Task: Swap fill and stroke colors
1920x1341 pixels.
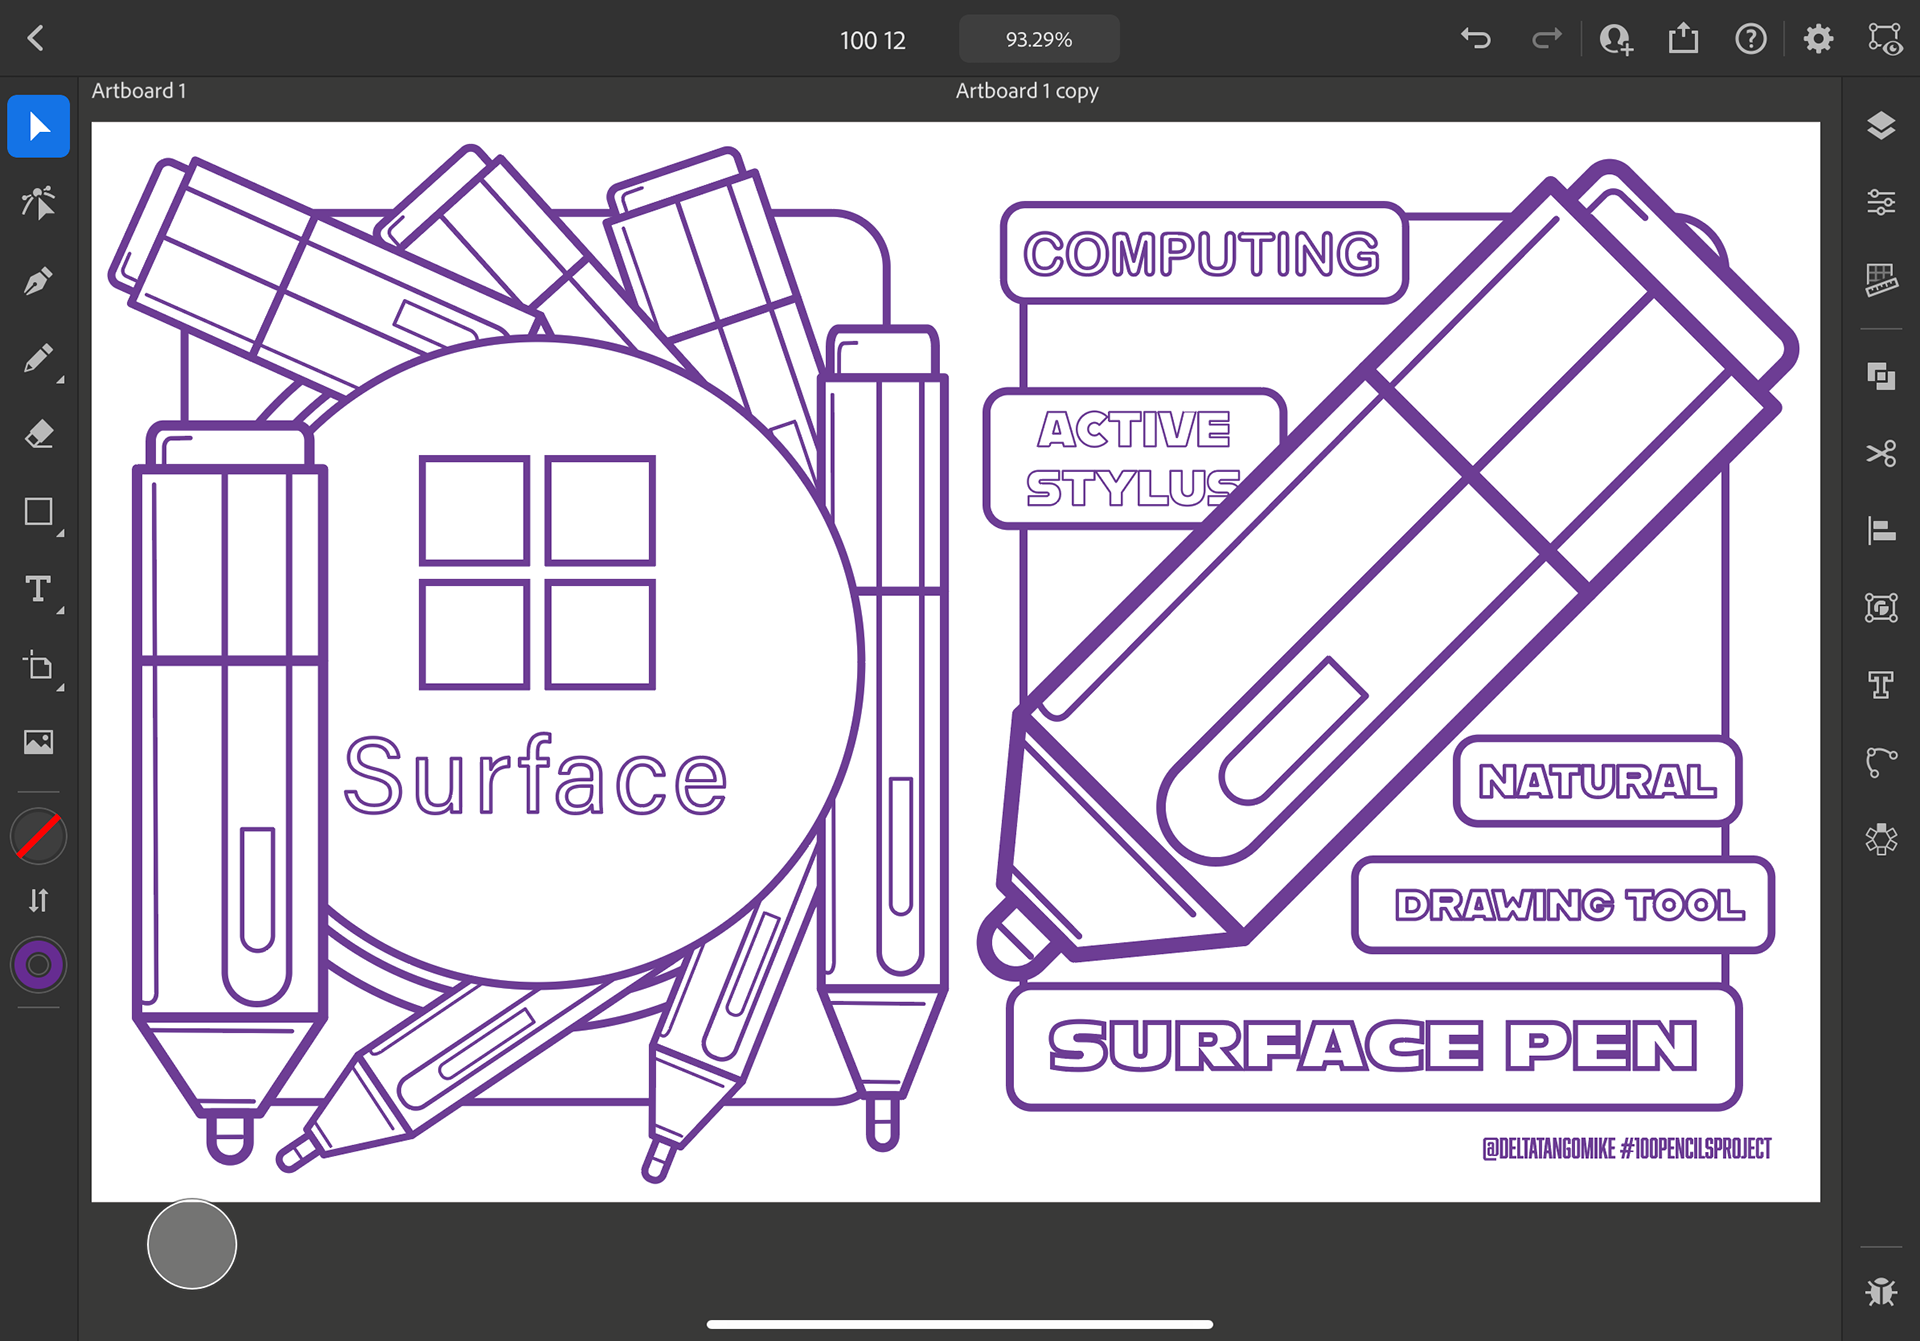Action: 38,901
